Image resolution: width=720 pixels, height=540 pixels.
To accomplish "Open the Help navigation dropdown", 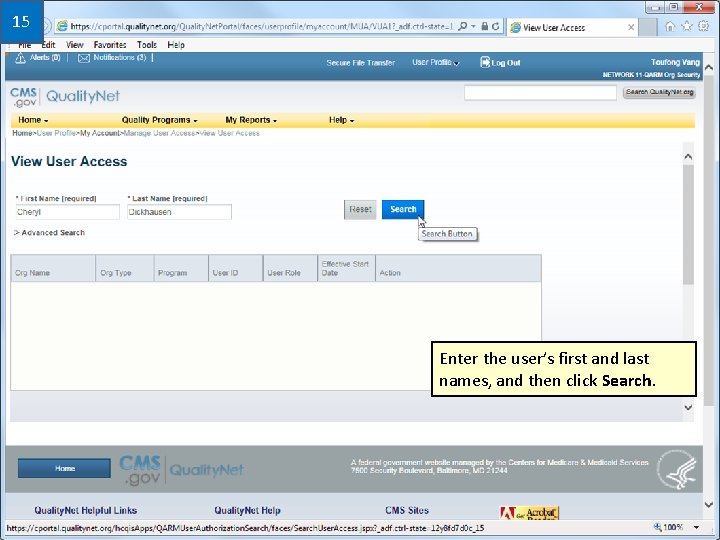I will click(341, 120).
